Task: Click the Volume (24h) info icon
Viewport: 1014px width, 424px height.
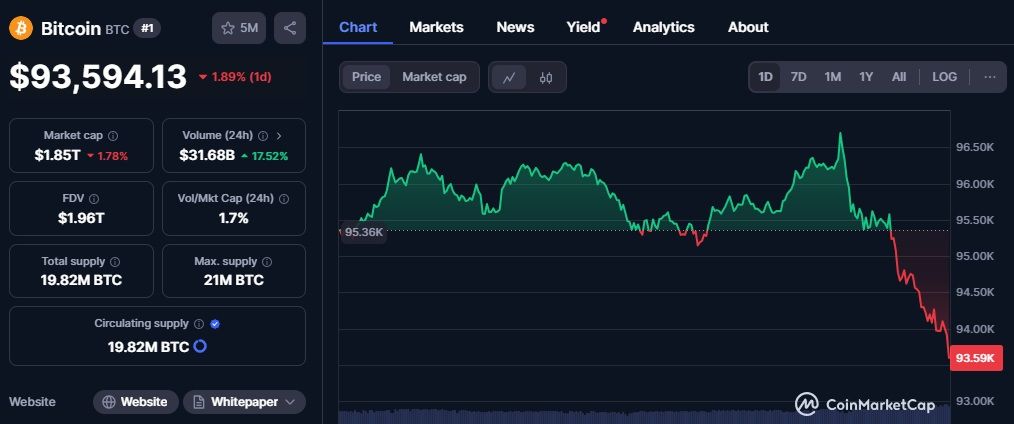Action: click(263, 136)
